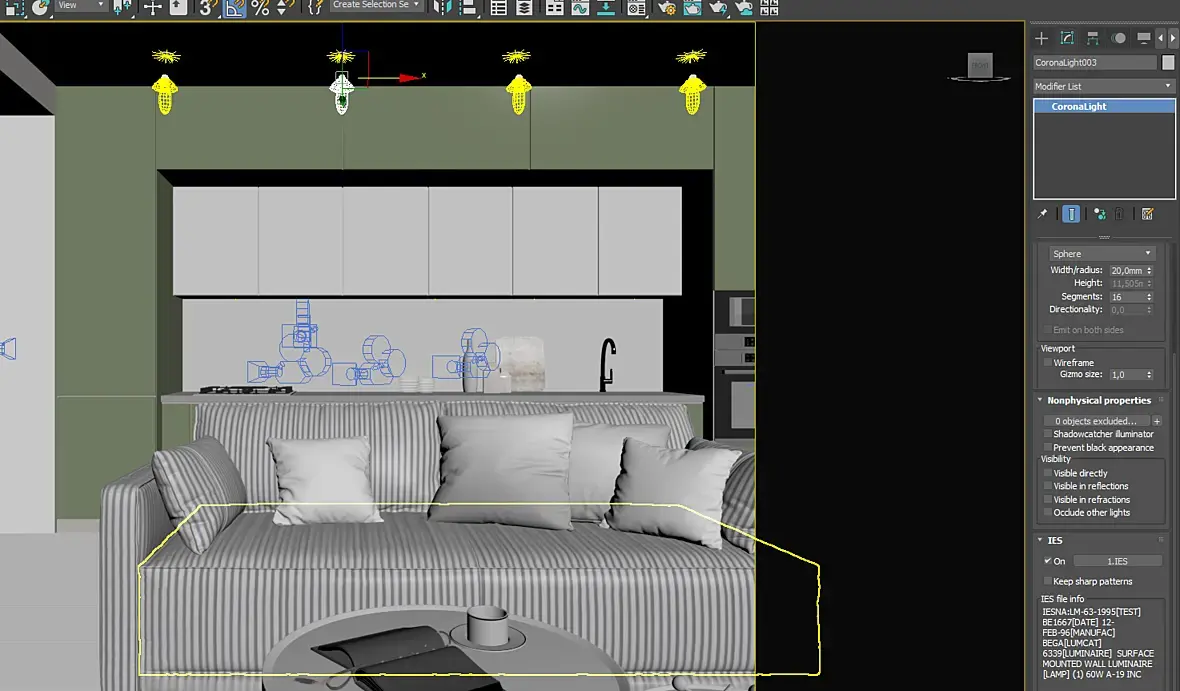Click the Mirror tool icon
This screenshot has height=691, width=1180.
[442, 8]
